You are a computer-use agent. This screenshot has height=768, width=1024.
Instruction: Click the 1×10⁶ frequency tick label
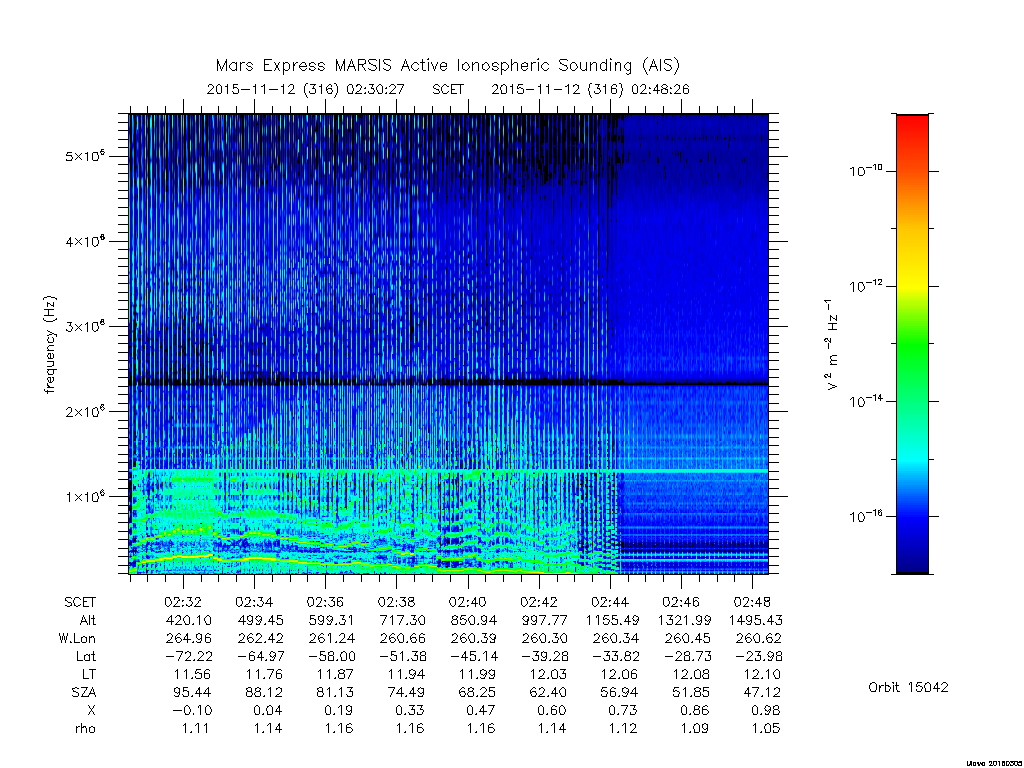click(85, 497)
